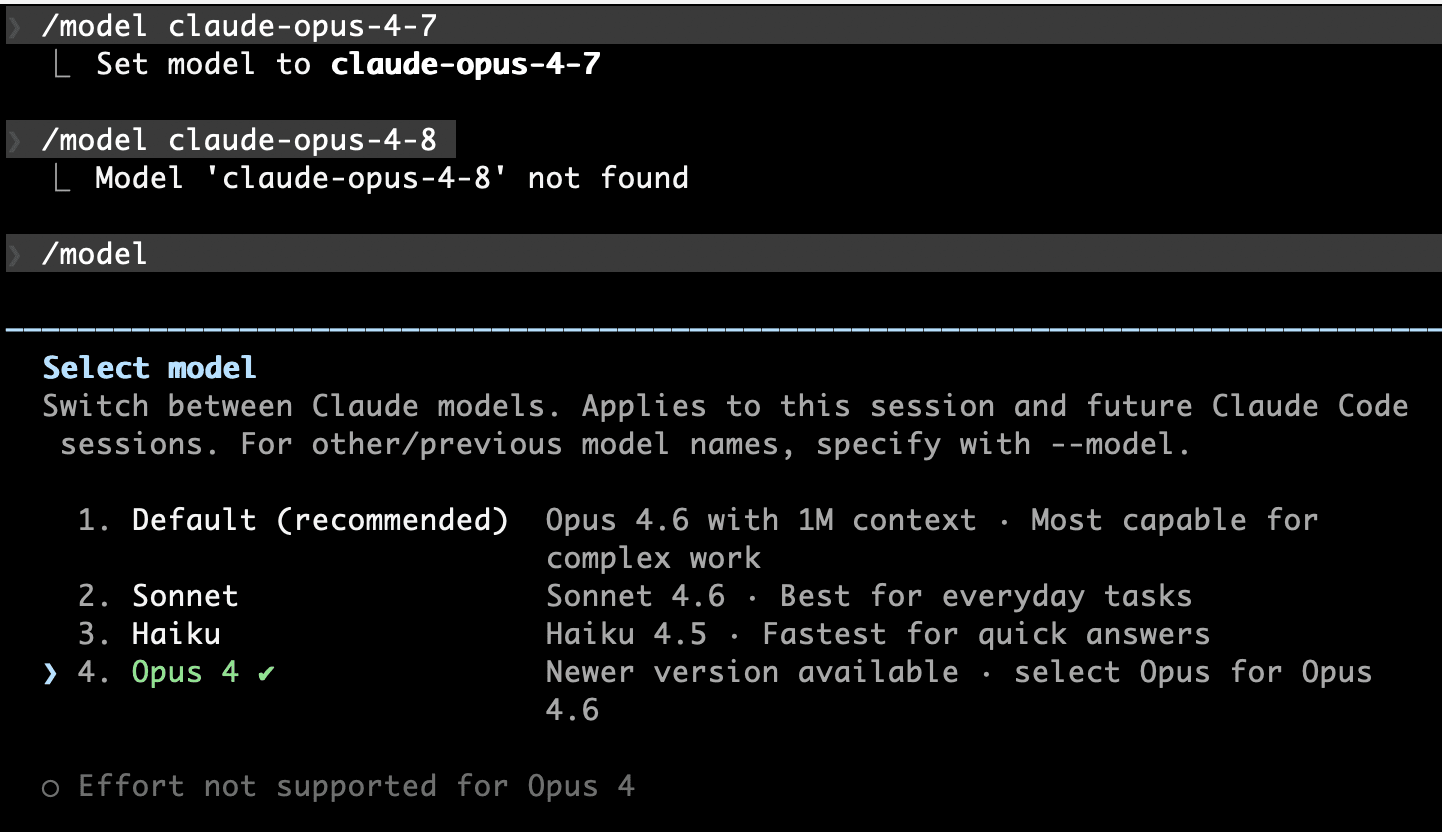
Task: Click the green checkmark beside Opus 4
Action: [265, 672]
